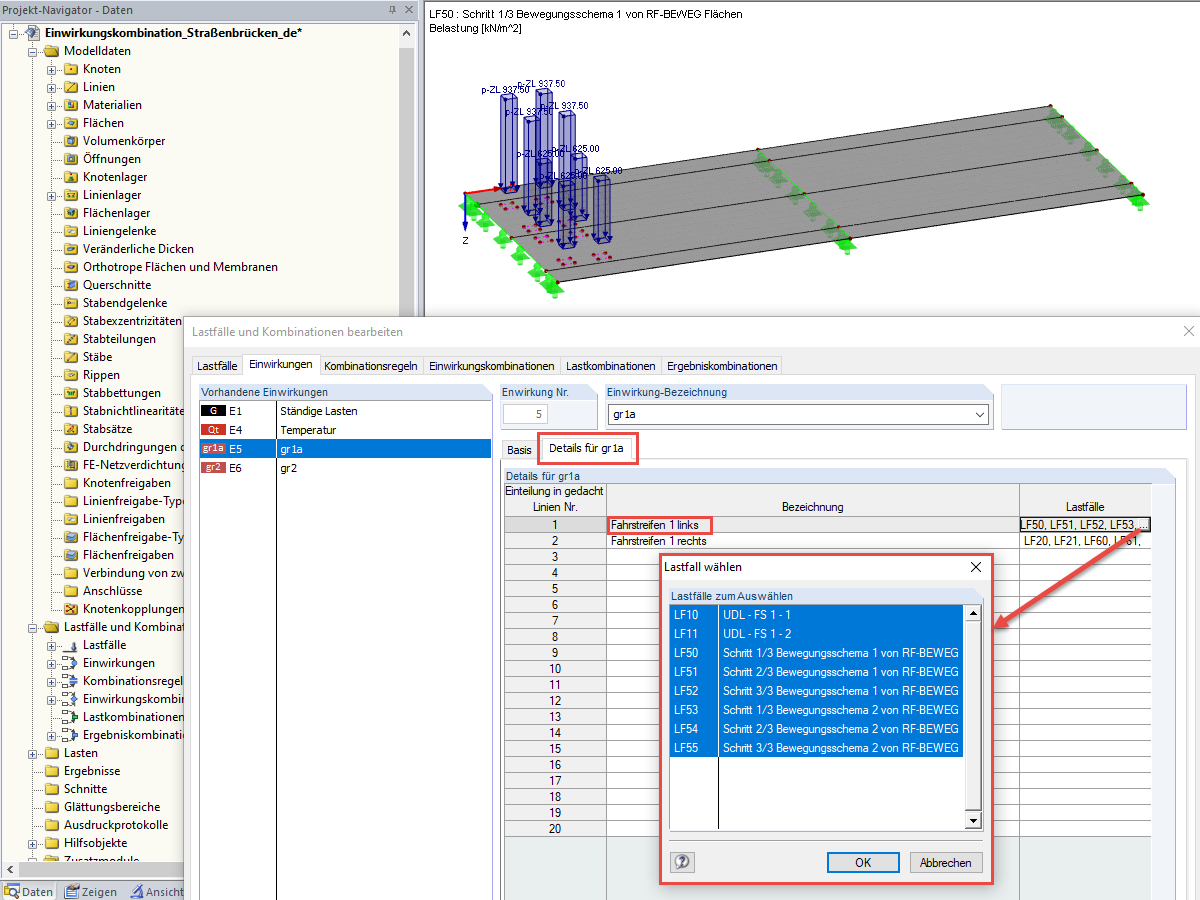This screenshot has height=900, width=1200.
Task: Click the list scrollbar down arrow in Lastfall wählen
Action: [x=972, y=820]
